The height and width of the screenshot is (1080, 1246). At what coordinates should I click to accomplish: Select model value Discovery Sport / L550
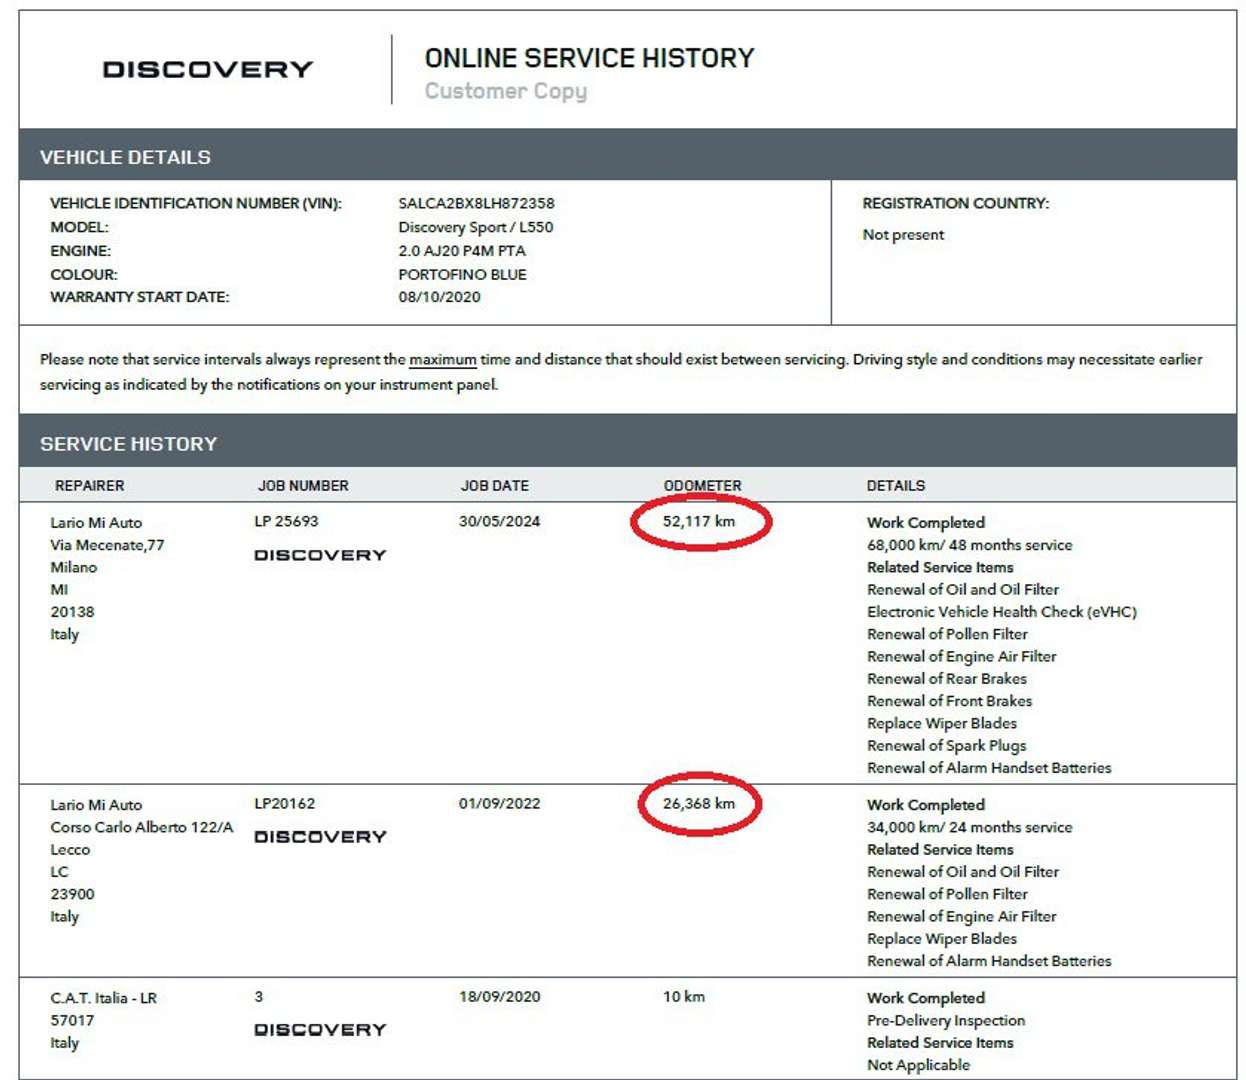coord(475,227)
